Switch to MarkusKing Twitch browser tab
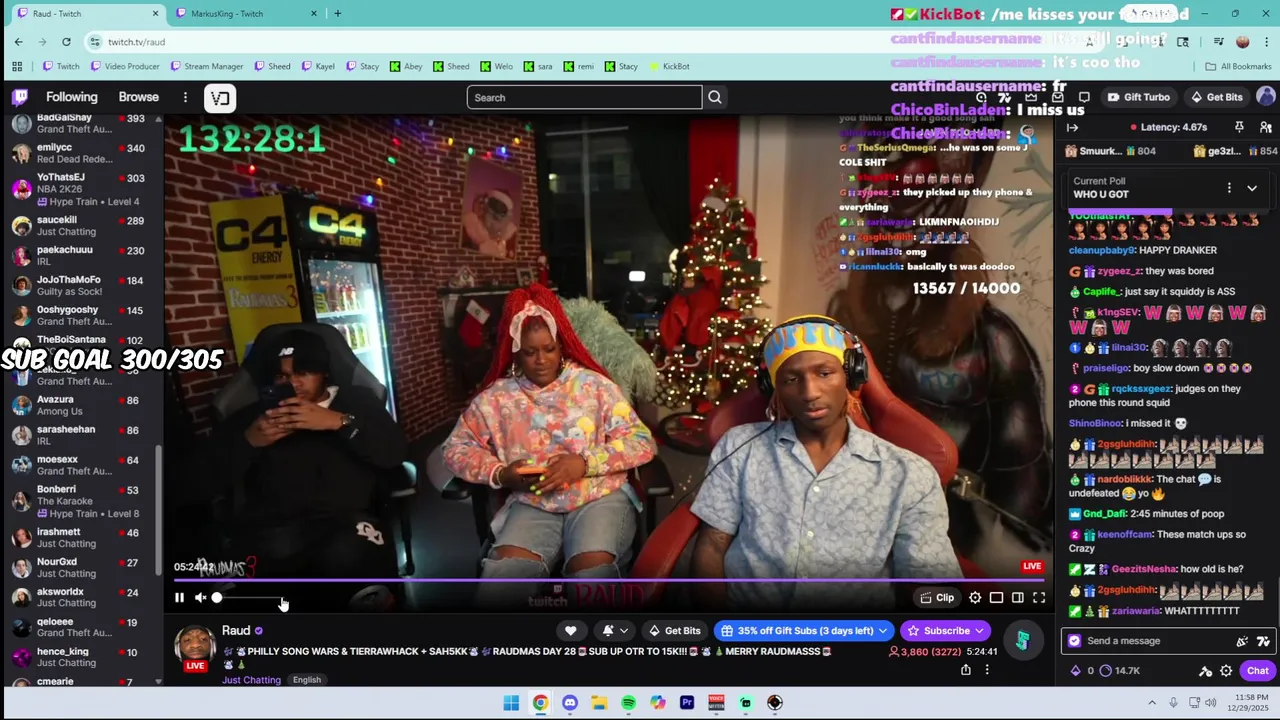Image resolution: width=1280 pixels, height=720 pixels. click(245, 14)
